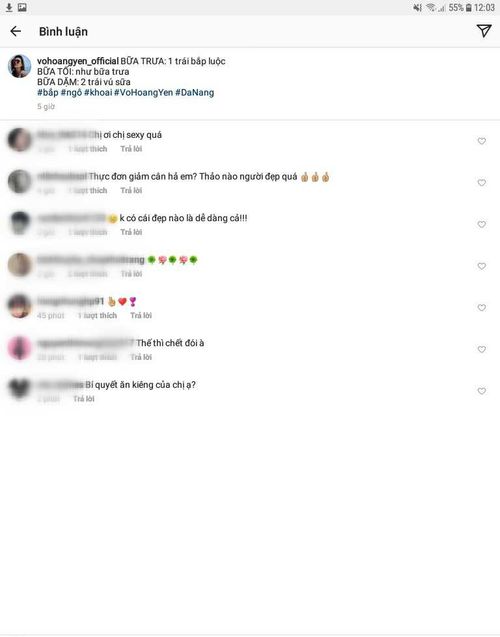Reply to the "Thế thì chết đói à" comment

(141, 357)
